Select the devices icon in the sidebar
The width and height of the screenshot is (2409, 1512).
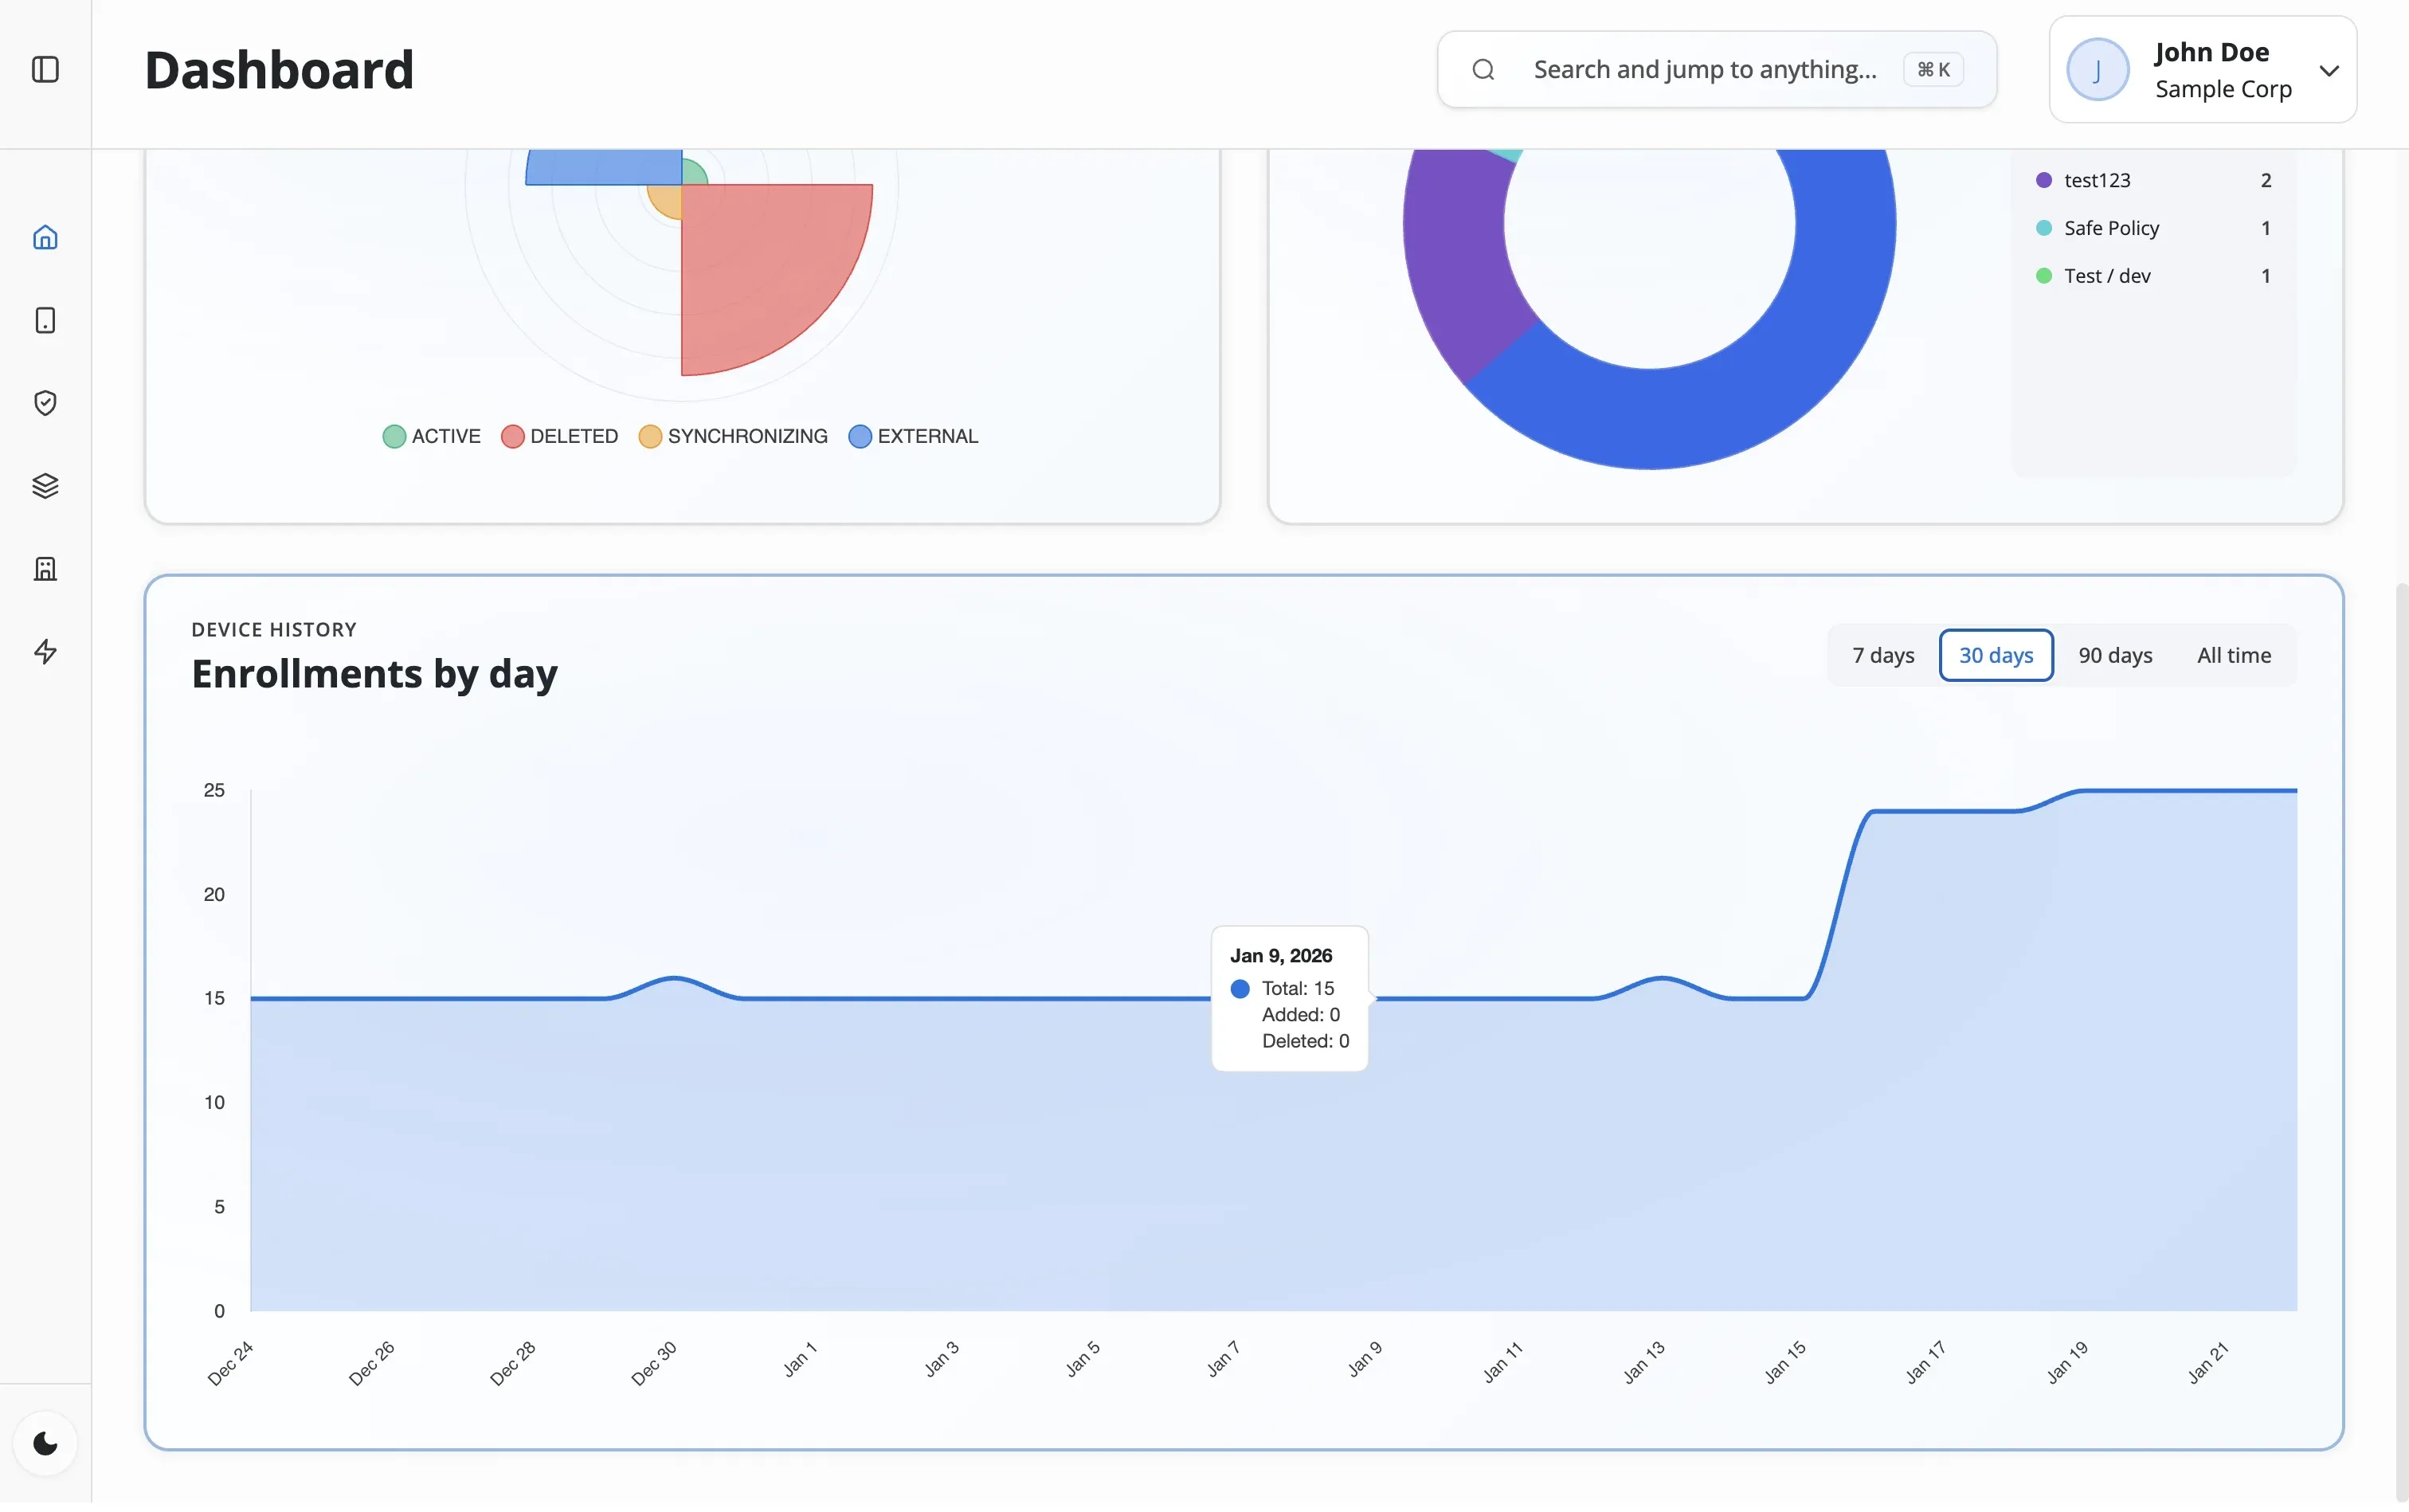click(46, 320)
